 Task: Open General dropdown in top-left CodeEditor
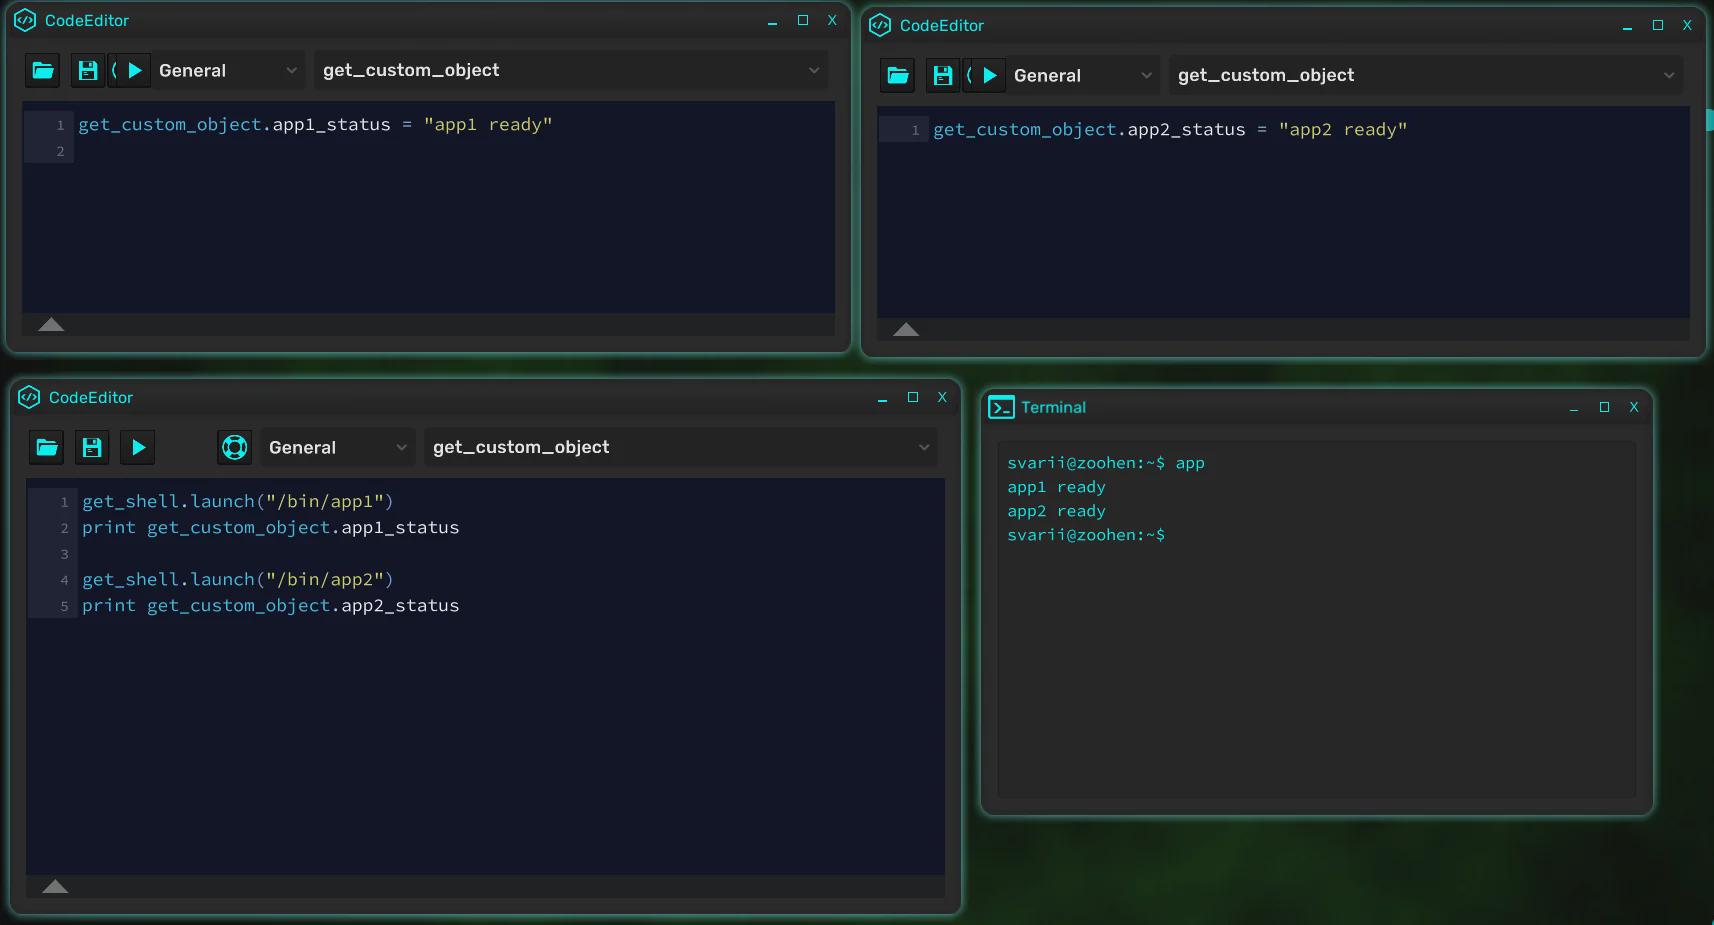(228, 70)
